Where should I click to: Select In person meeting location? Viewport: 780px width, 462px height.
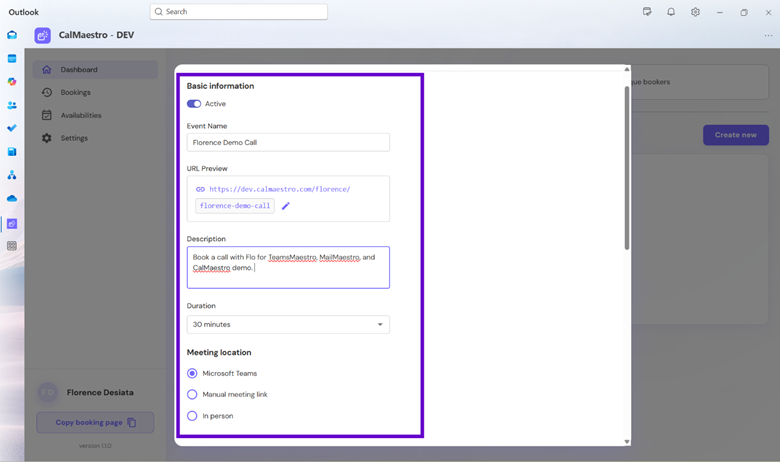pos(192,416)
